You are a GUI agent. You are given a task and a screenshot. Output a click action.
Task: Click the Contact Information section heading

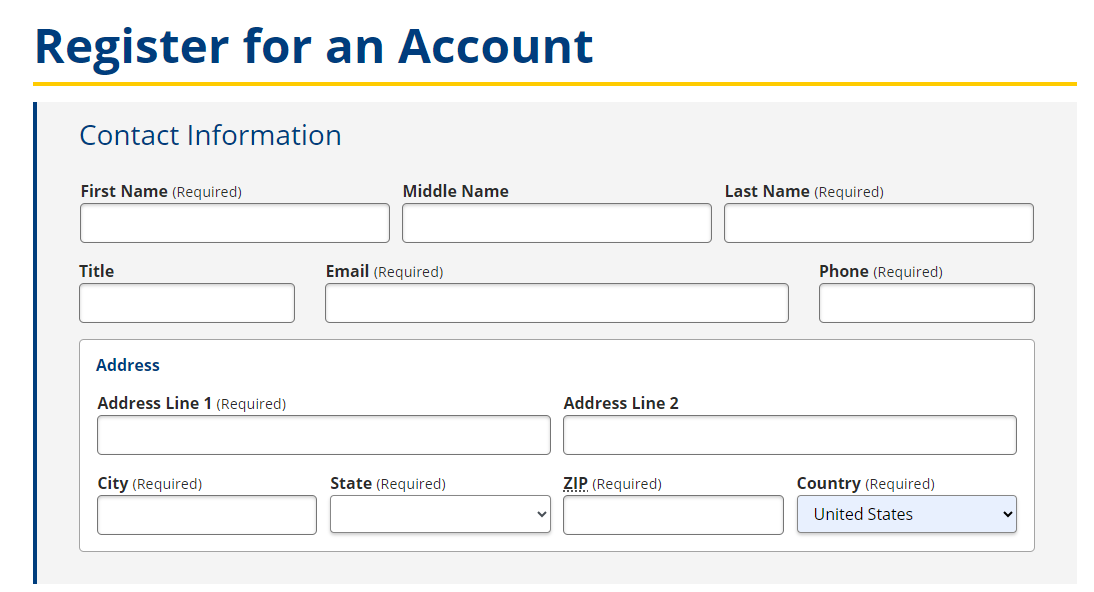click(x=210, y=135)
